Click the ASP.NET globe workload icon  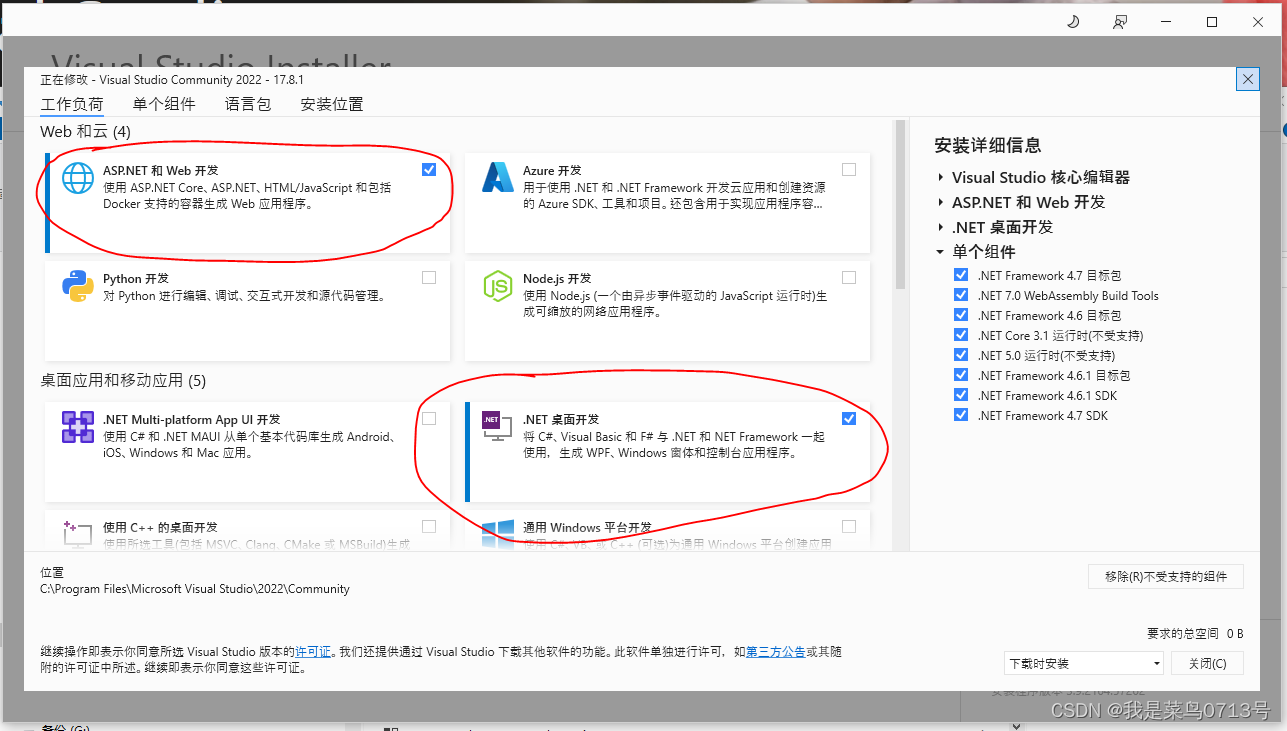point(77,177)
